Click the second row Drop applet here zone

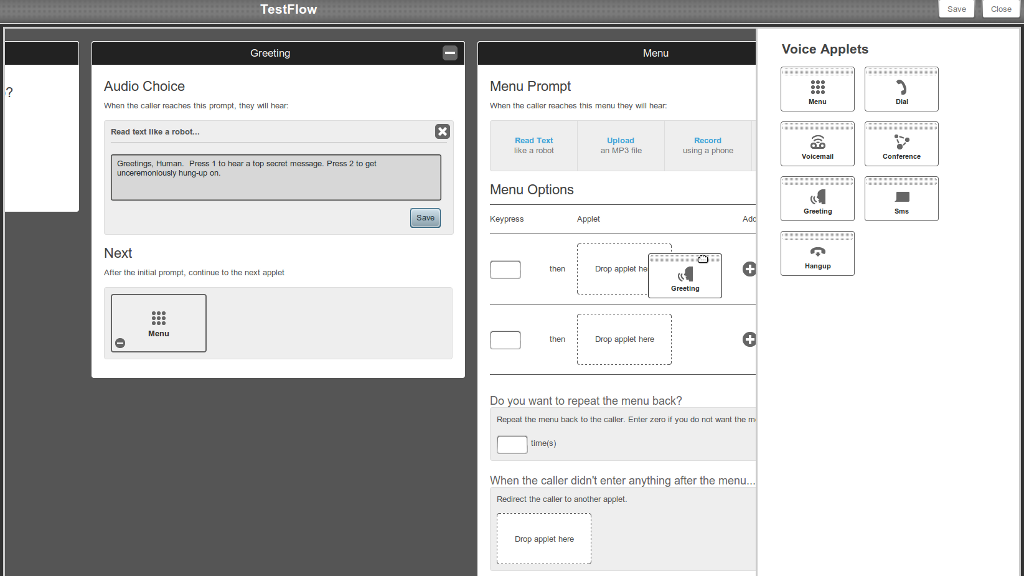[624, 339]
